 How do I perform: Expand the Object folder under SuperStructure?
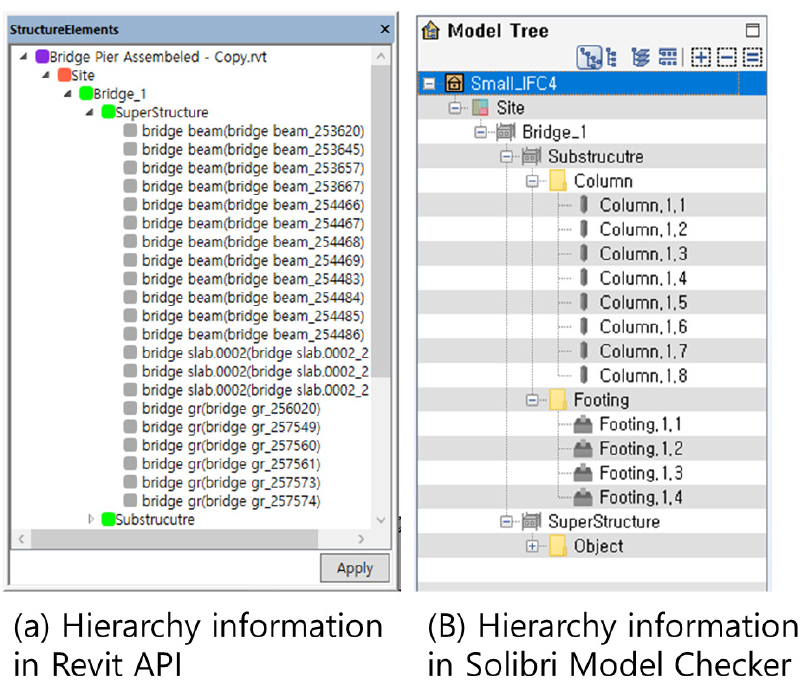coord(532,546)
